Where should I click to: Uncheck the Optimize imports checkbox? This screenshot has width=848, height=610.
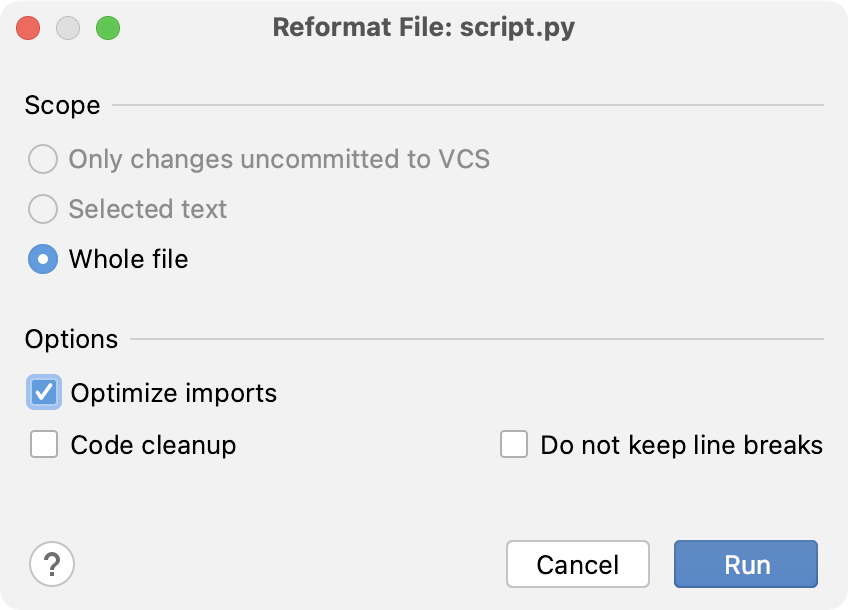pos(42,393)
